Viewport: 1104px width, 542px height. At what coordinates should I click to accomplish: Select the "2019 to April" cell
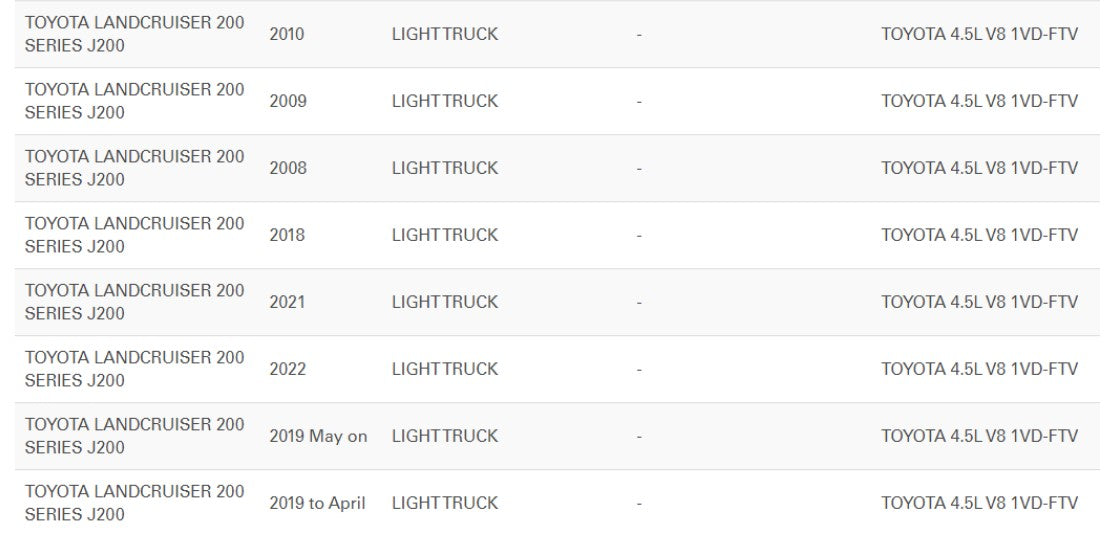(317, 503)
